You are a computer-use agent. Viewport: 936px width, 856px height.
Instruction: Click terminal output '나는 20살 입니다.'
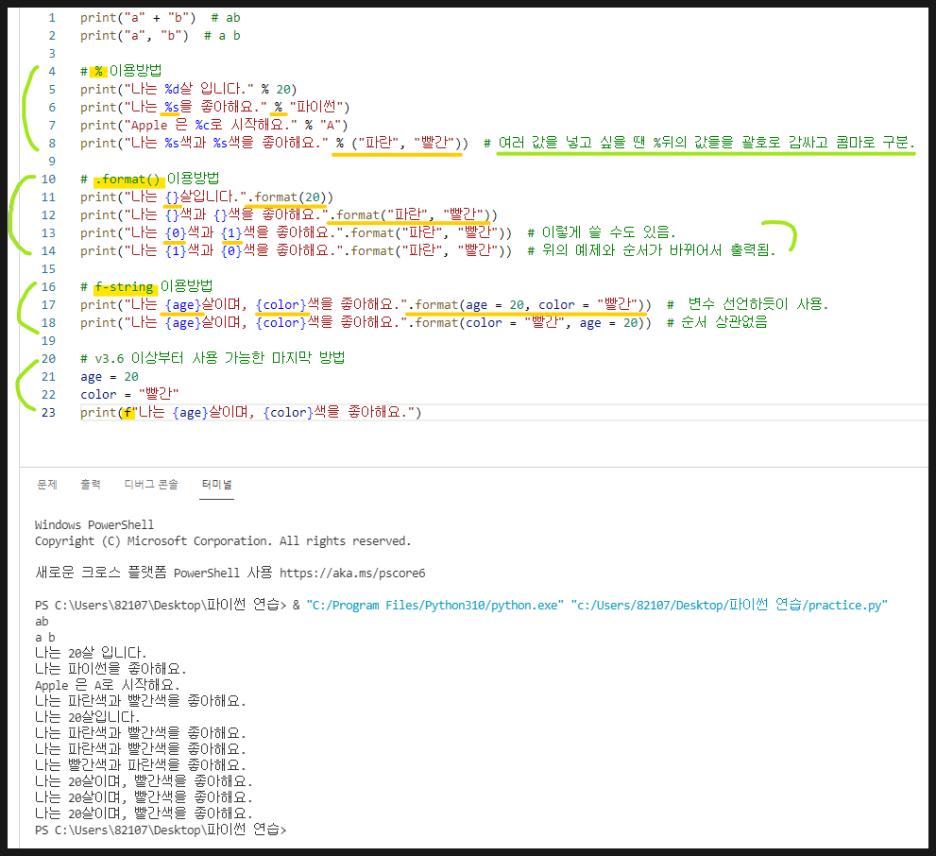(90, 653)
